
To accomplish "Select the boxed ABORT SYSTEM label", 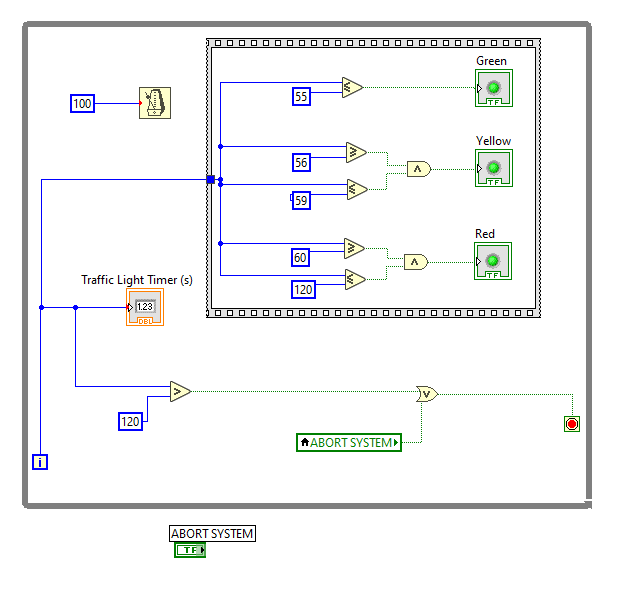I will tap(212, 534).
